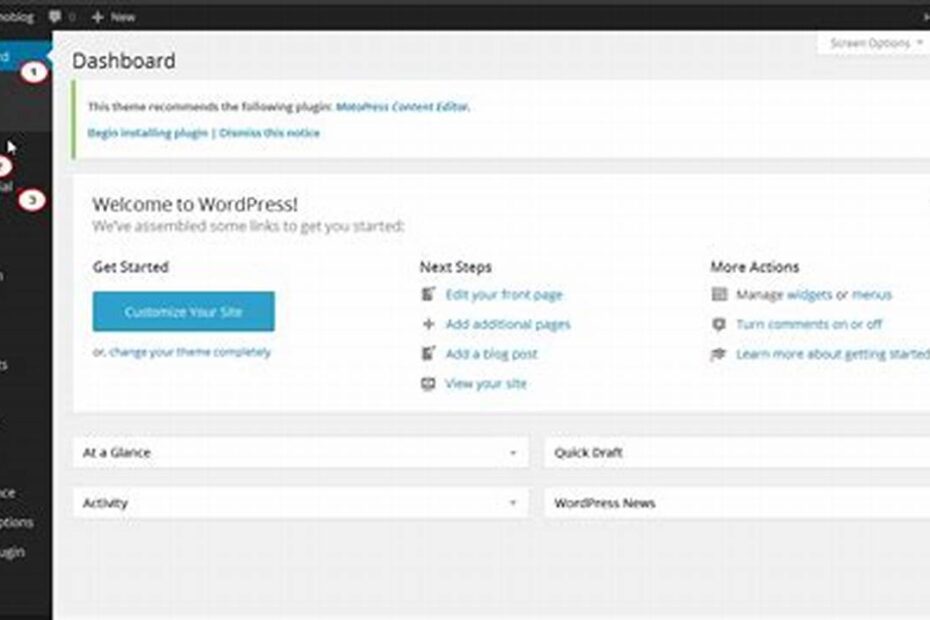Click the Get Started heading

click(130, 267)
